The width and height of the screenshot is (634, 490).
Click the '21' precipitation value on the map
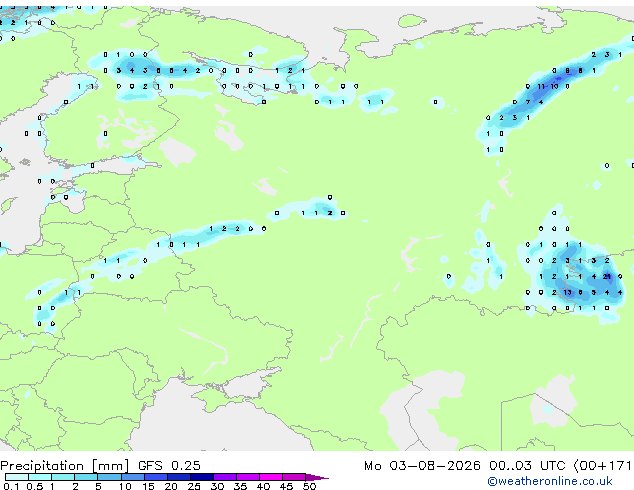point(607,277)
